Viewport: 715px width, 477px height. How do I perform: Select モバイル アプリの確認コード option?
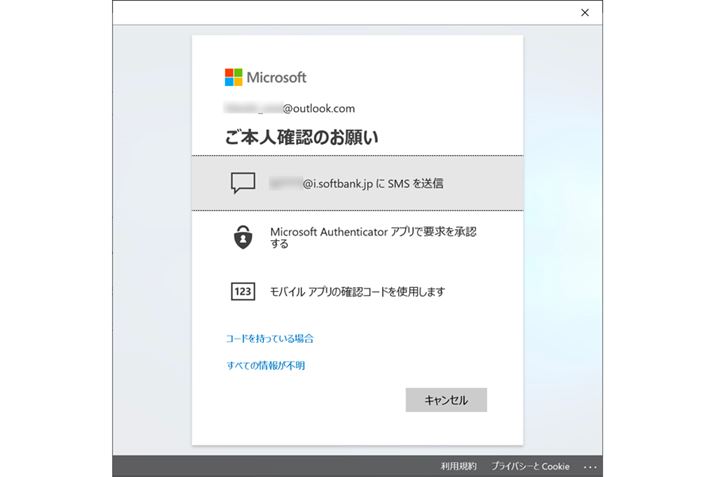click(x=358, y=291)
